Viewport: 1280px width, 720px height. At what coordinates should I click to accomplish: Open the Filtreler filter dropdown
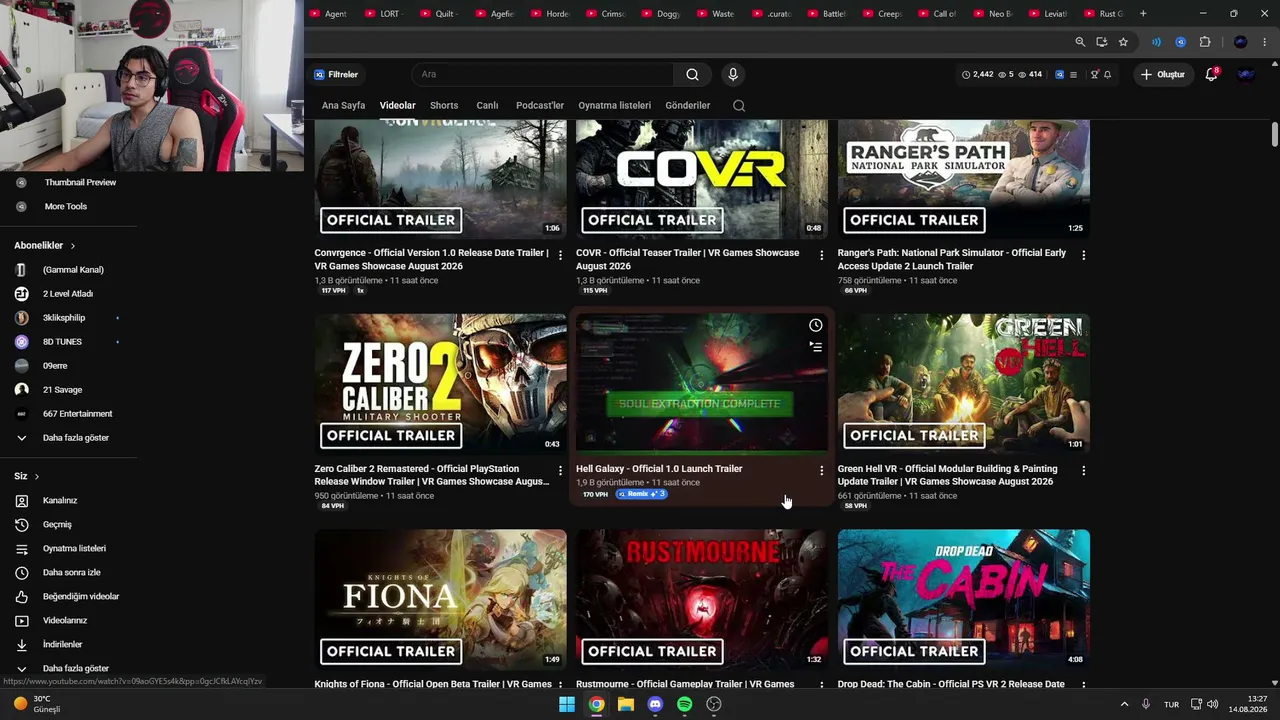coord(336,74)
